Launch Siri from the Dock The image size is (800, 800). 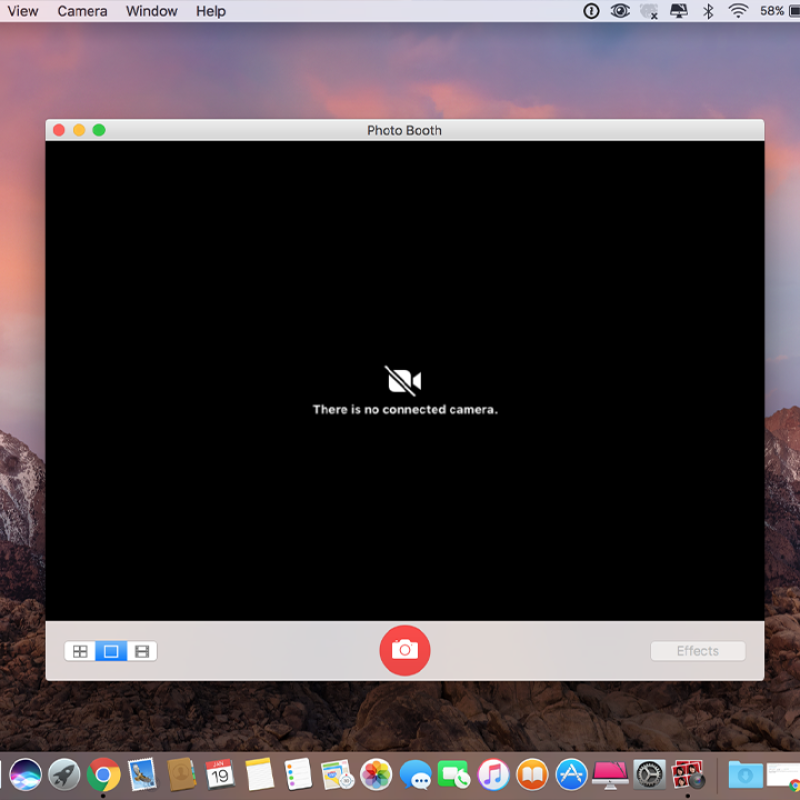pos(26,774)
